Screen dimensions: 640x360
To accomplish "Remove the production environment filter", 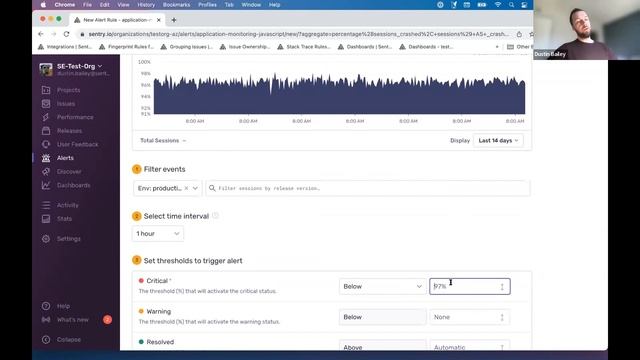I will [x=187, y=188].
